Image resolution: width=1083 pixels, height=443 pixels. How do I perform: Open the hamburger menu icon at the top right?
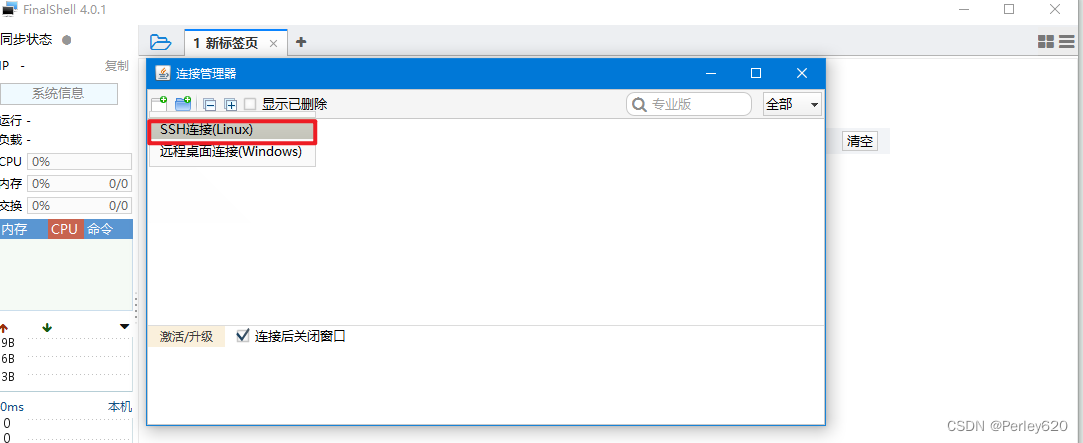pyautogui.click(x=1066, y=41)
